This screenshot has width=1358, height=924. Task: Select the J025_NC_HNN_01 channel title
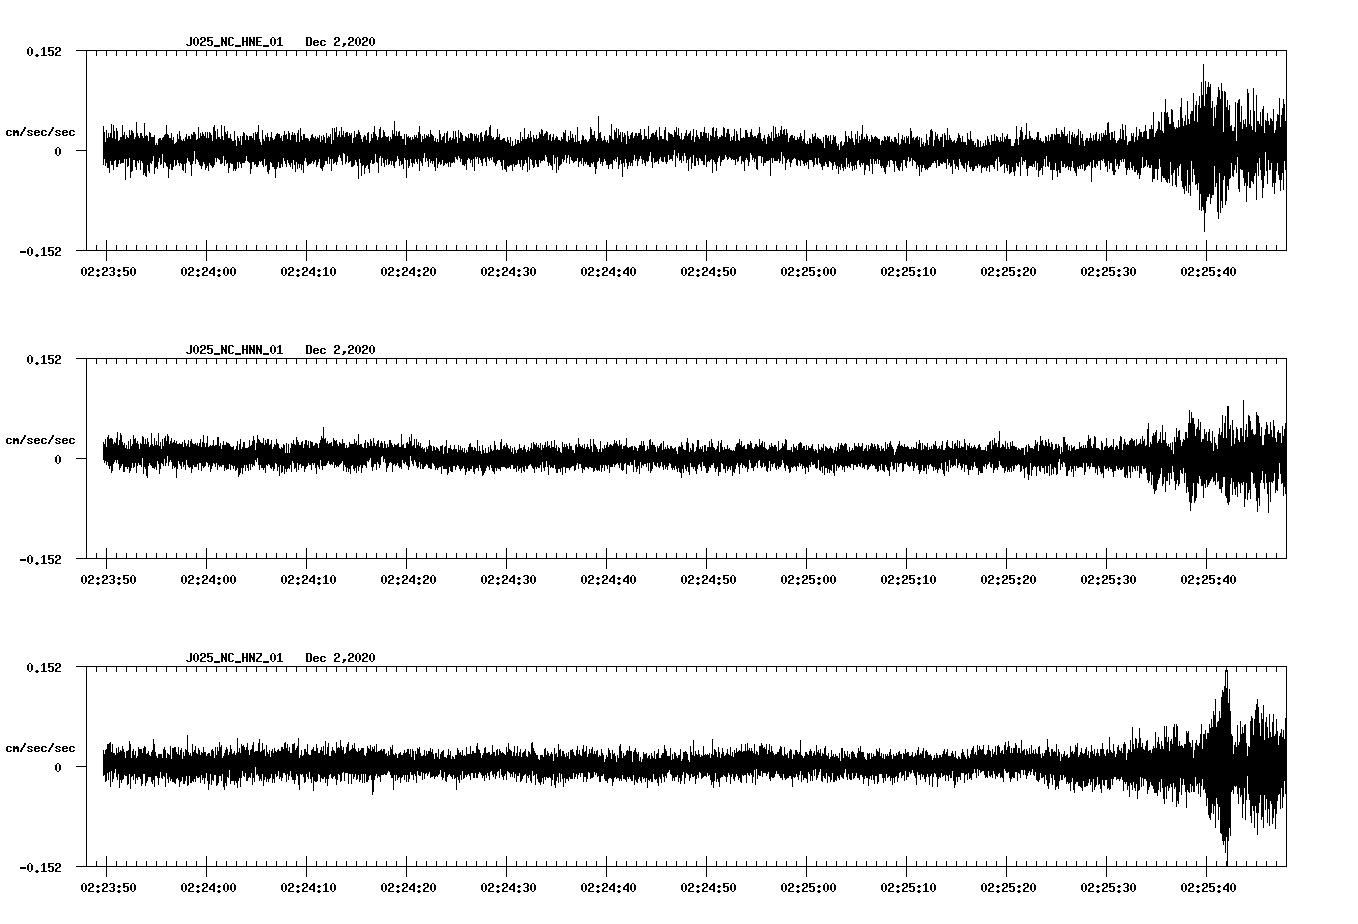coord(233,349)
